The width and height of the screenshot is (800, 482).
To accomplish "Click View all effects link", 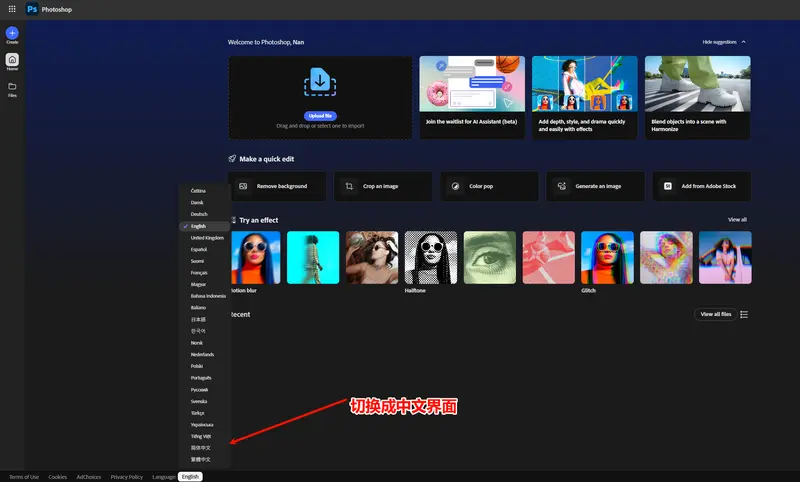I will click(x=737, y=219).
